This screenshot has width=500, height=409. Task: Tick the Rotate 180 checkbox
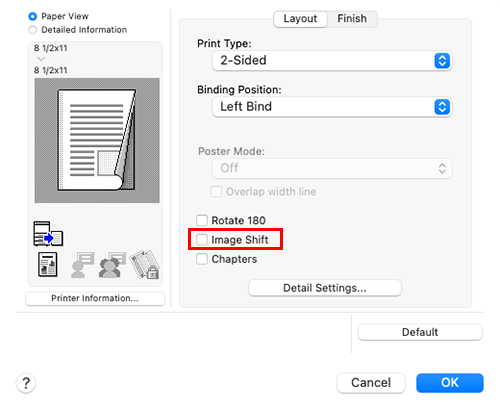pos(202,220)
